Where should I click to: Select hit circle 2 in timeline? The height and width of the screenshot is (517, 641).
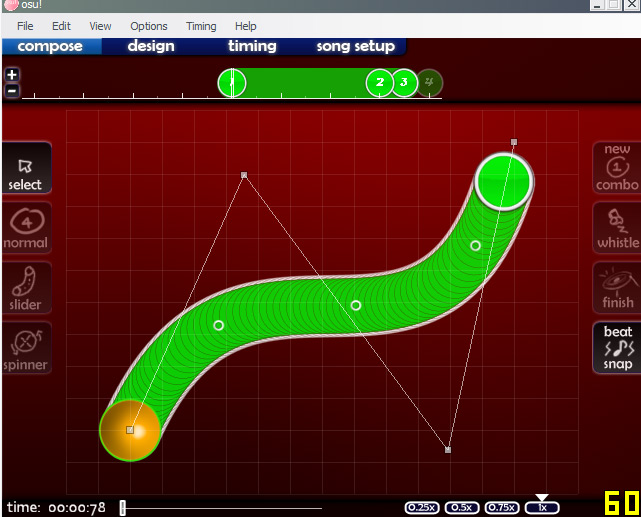tap(379, 83)
